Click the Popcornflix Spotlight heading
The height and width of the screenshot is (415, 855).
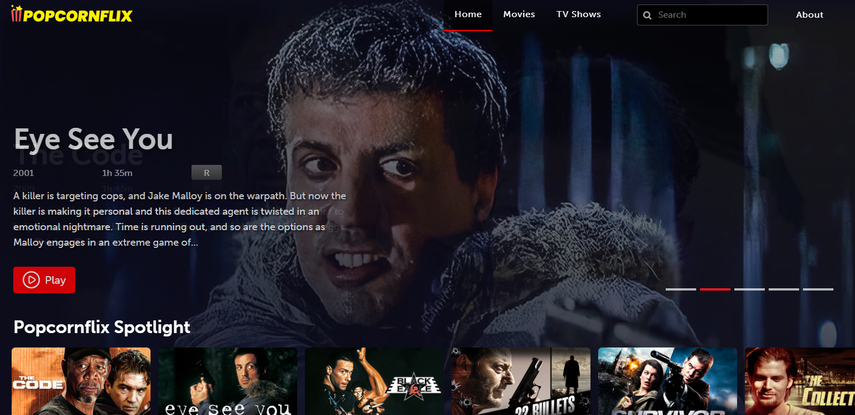tap(102, 327)
